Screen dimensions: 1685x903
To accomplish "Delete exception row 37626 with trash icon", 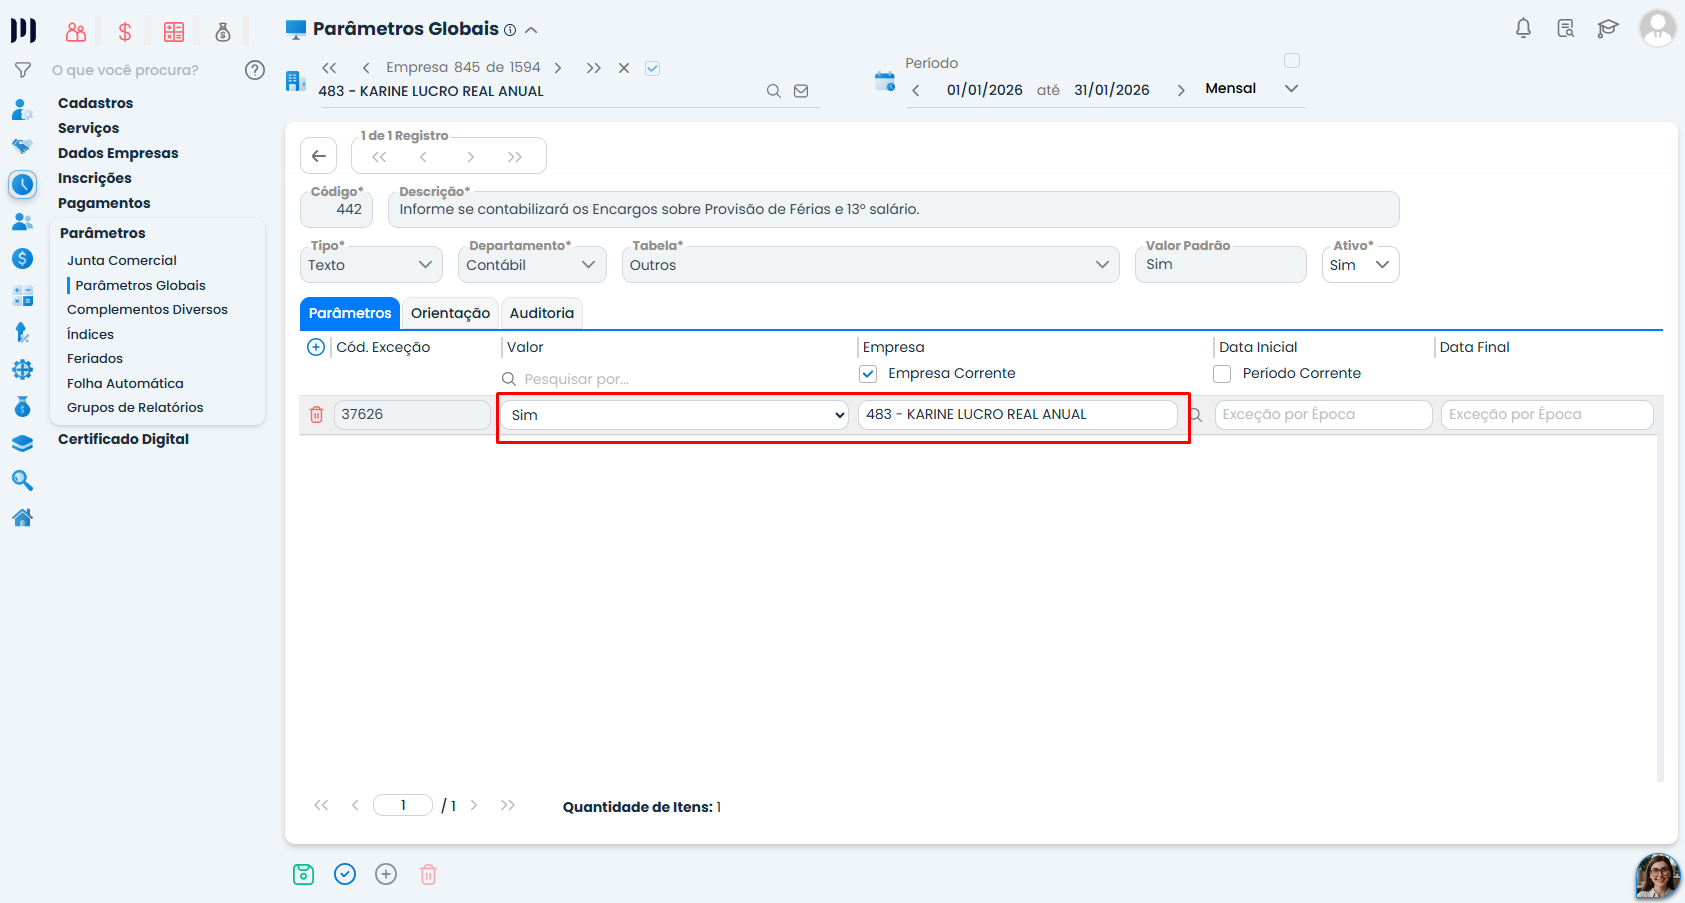I will point(316,414).
